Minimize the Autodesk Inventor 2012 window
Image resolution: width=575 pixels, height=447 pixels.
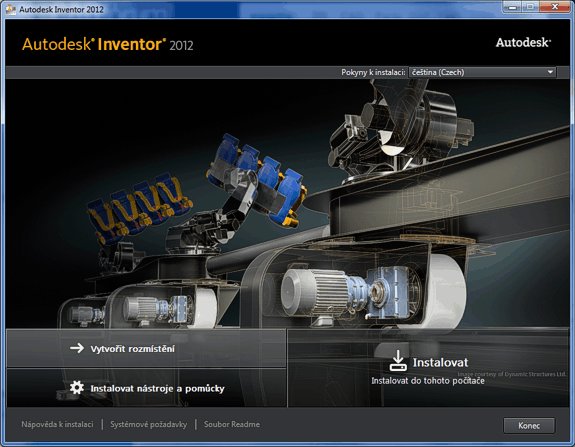512,7
